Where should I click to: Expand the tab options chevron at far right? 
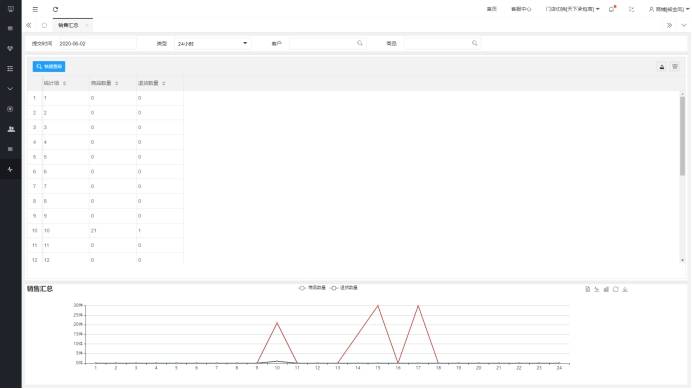pyautogui.click(x=684, y=26)
